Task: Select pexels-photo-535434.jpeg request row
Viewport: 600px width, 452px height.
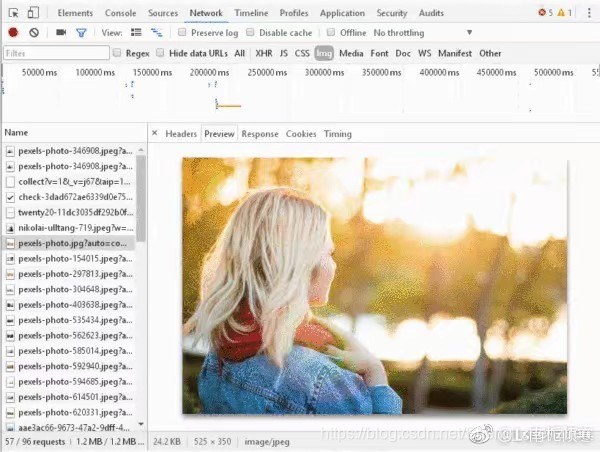Action: point(69,320)
